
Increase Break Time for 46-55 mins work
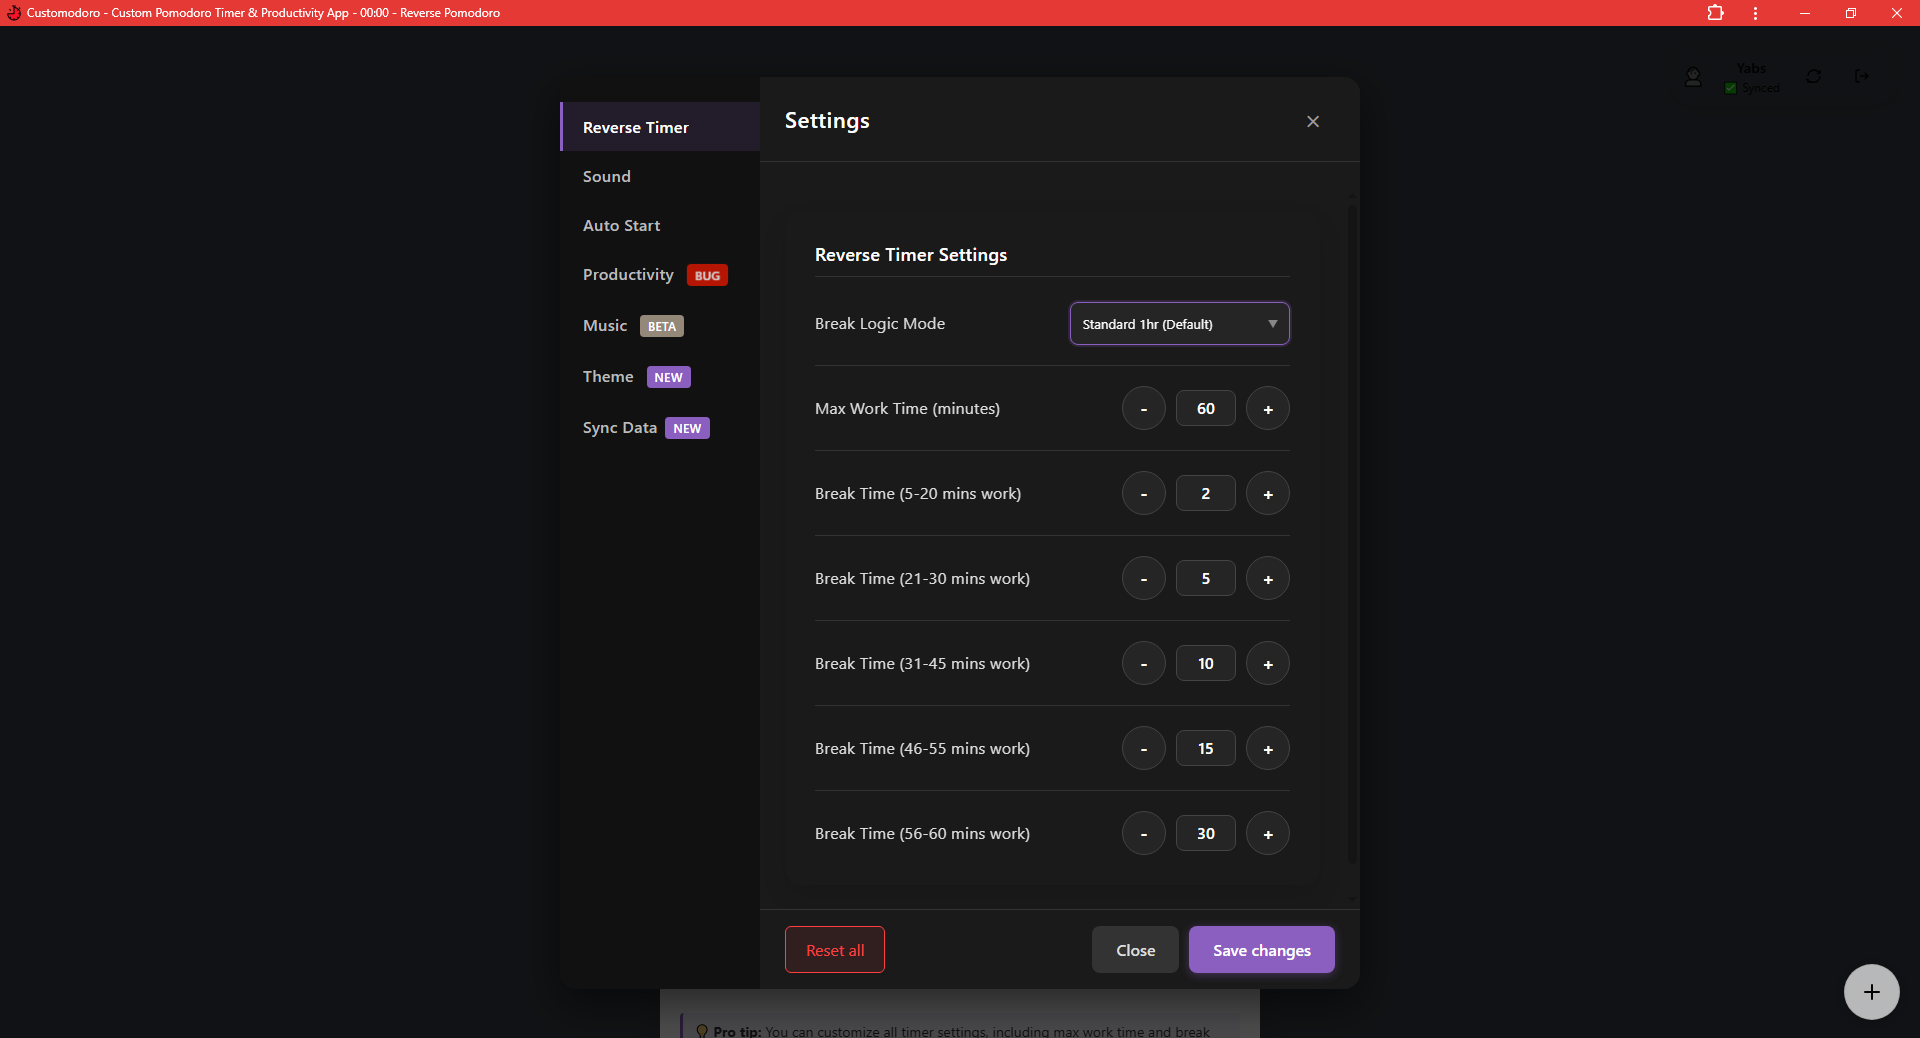pos(1268,748)
